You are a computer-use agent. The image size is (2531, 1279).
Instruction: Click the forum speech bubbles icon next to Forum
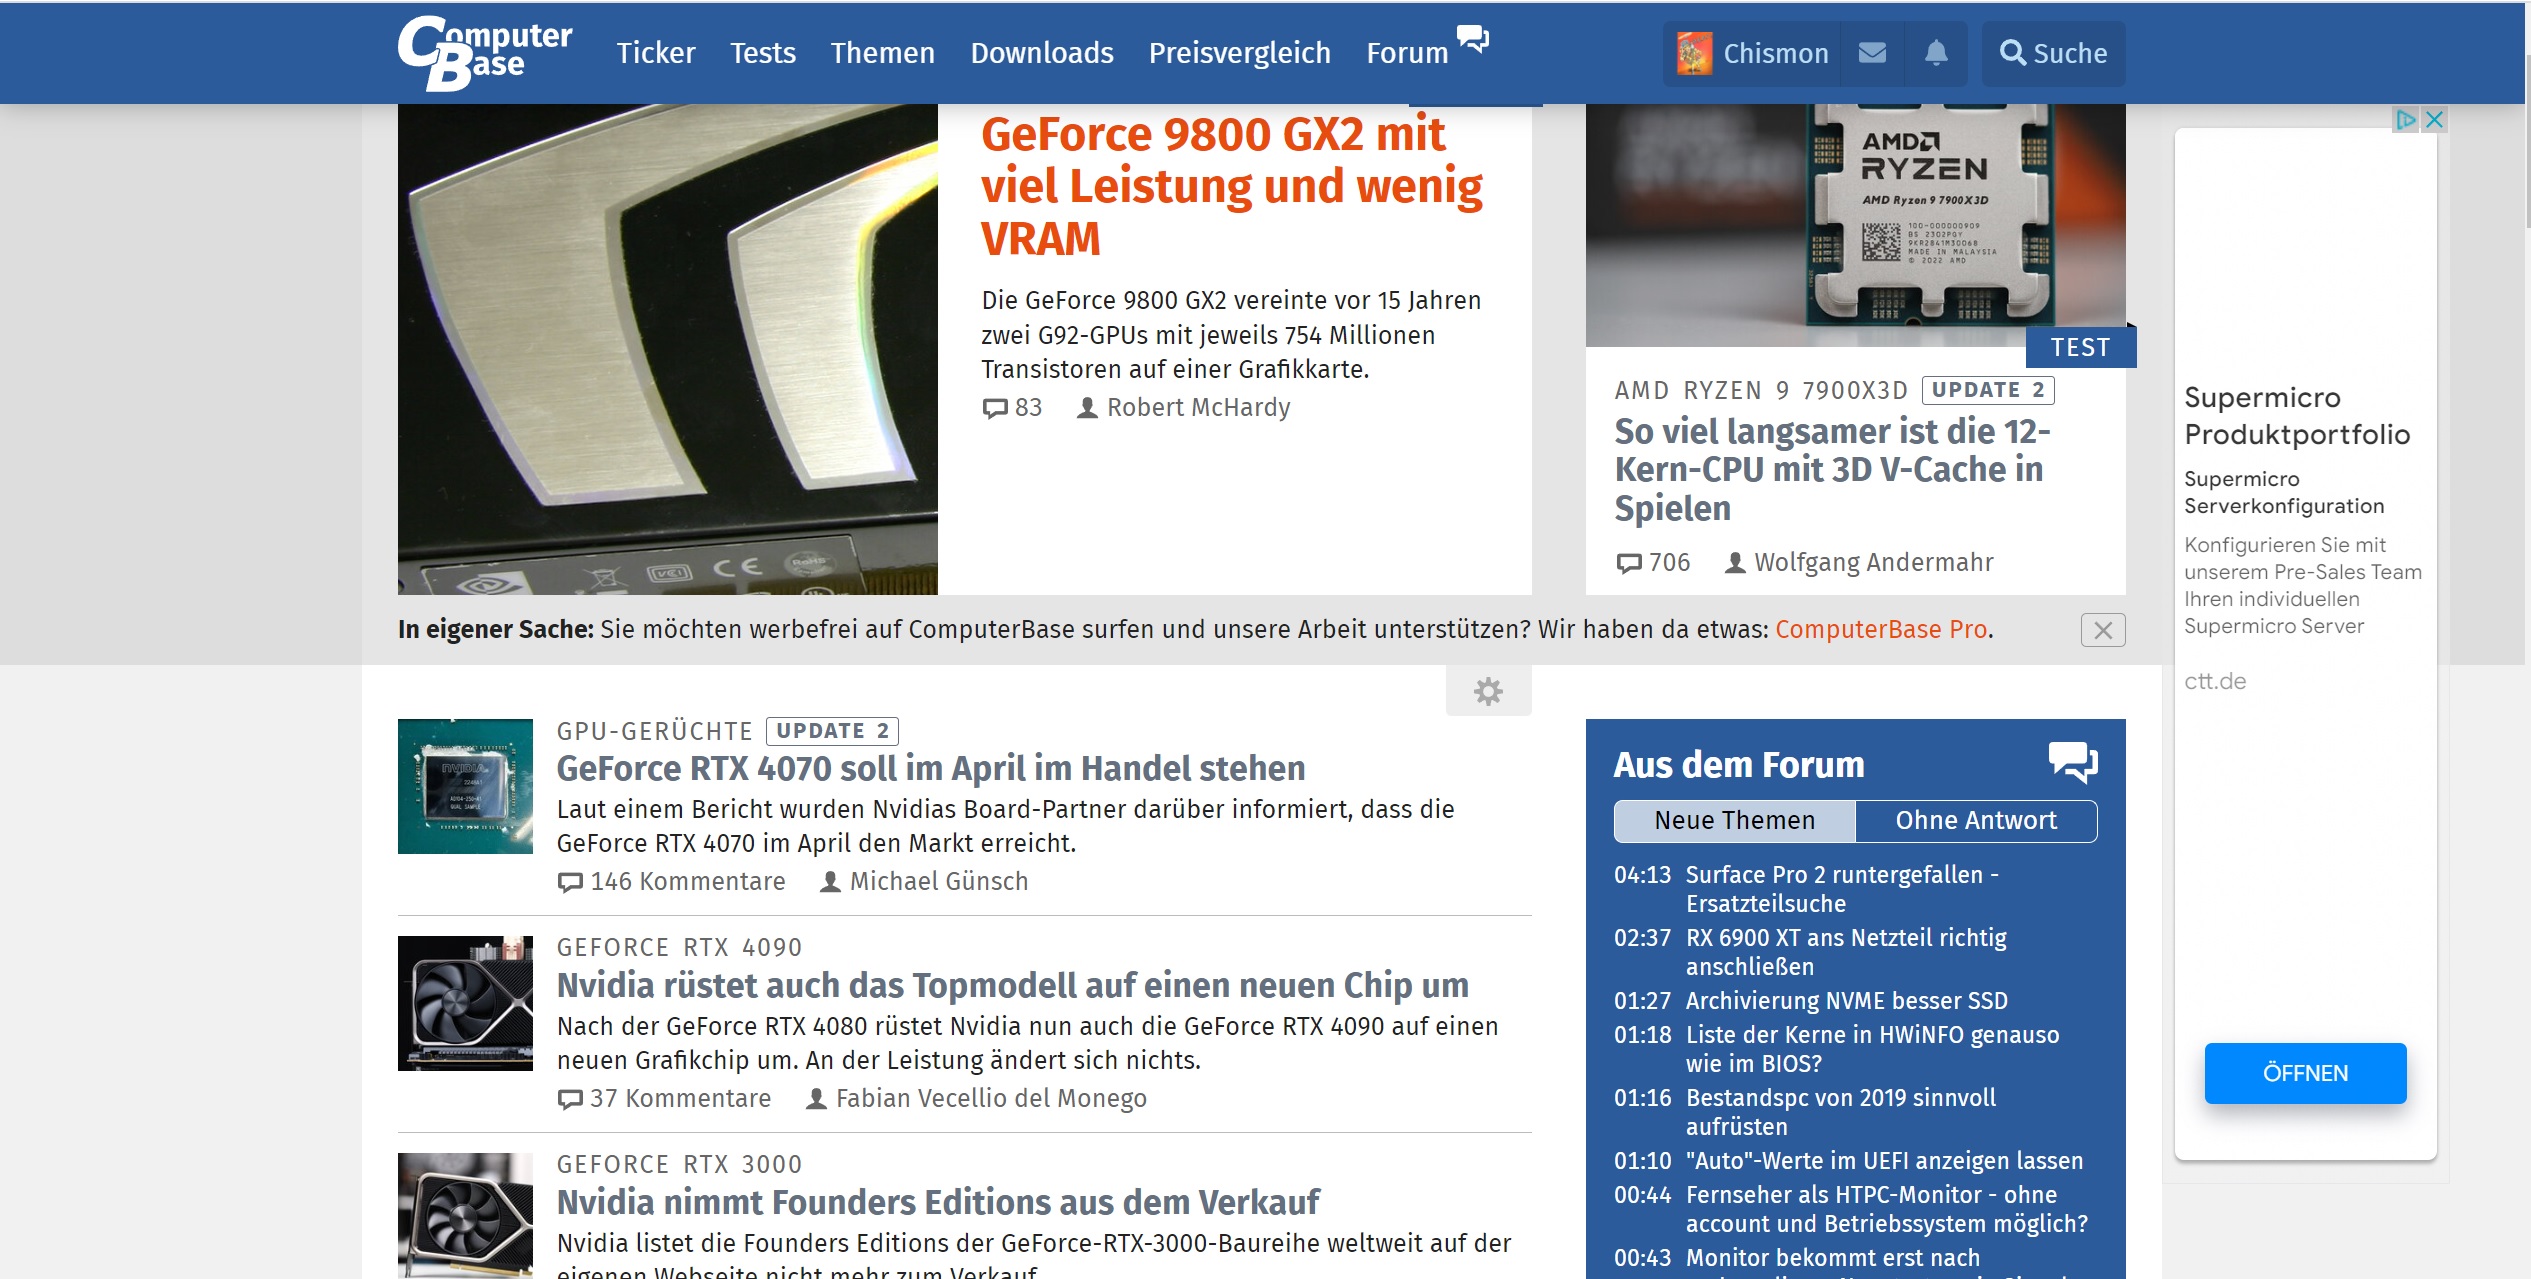click(1472, 40)
